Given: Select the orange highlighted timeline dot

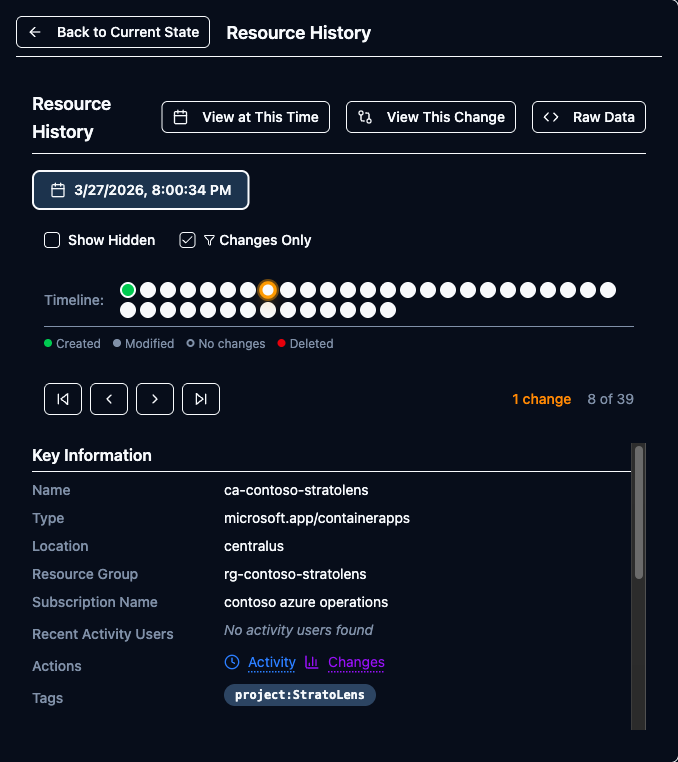Looking at the screenshot, I should point(268,290).
